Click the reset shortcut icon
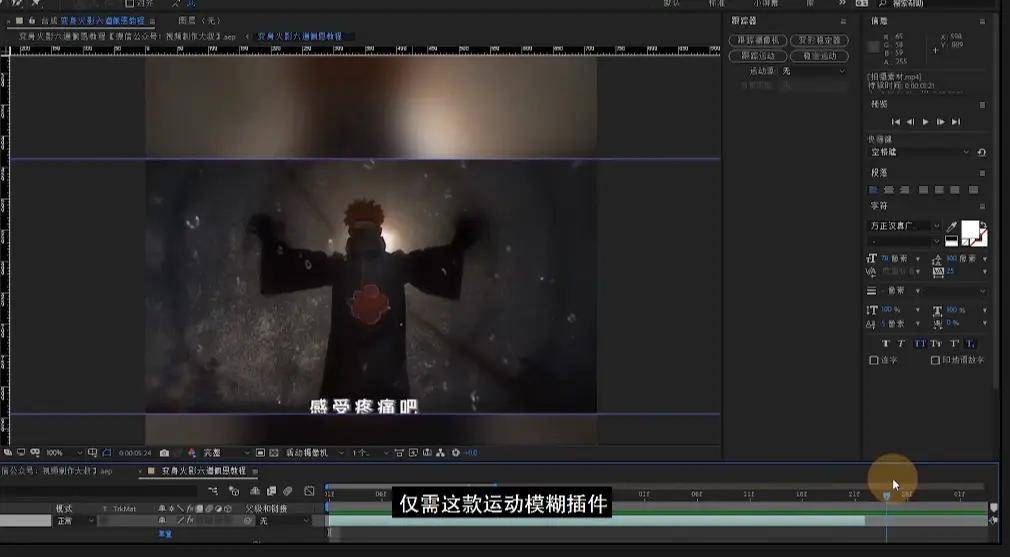This screenshot has width=1010, height=557. (981, 153)
